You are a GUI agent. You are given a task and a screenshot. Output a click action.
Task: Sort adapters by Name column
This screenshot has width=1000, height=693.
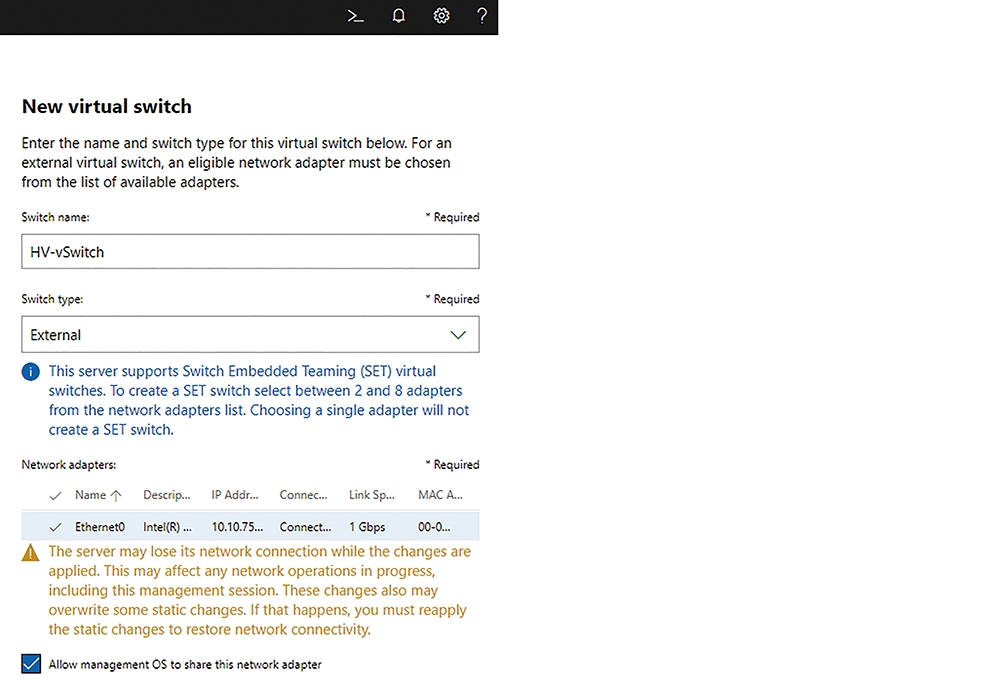click(x=91, y=495)
